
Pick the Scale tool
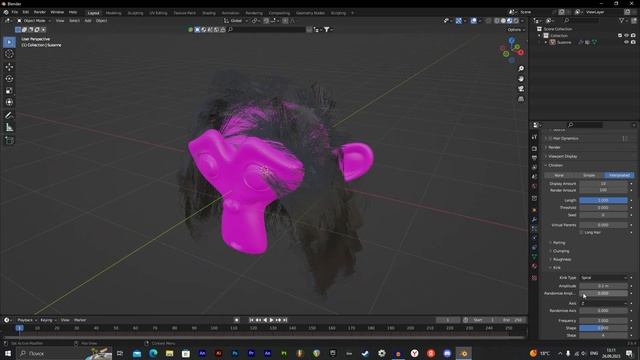(x=9, y=91)
